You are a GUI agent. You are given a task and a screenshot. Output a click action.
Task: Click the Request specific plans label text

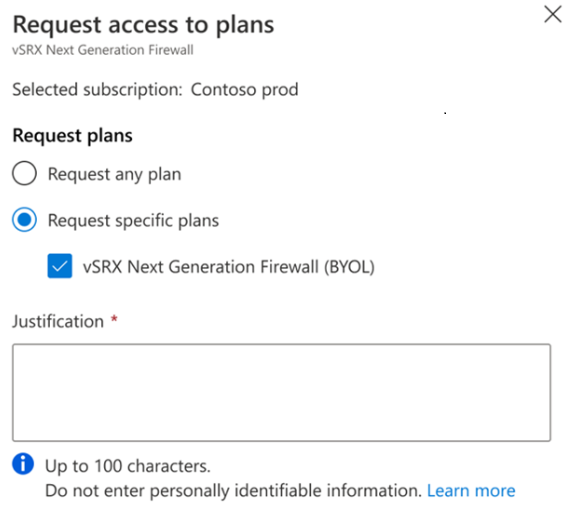(x=133, y=221)
